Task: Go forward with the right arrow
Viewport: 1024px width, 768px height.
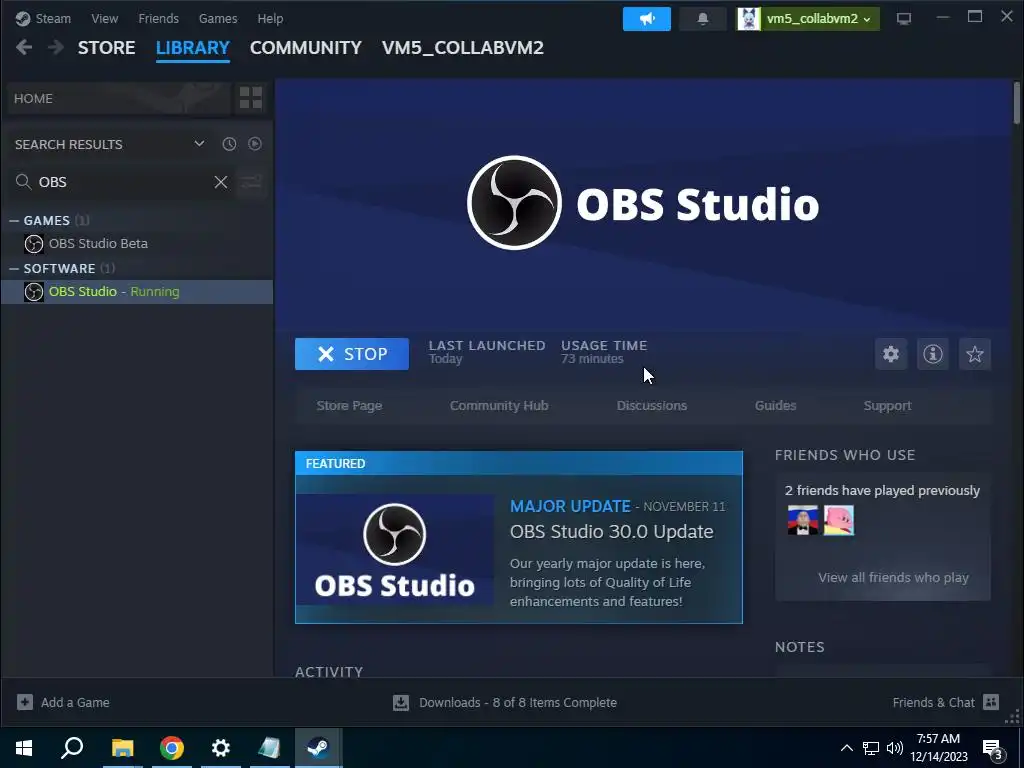Action: point(56,48)
